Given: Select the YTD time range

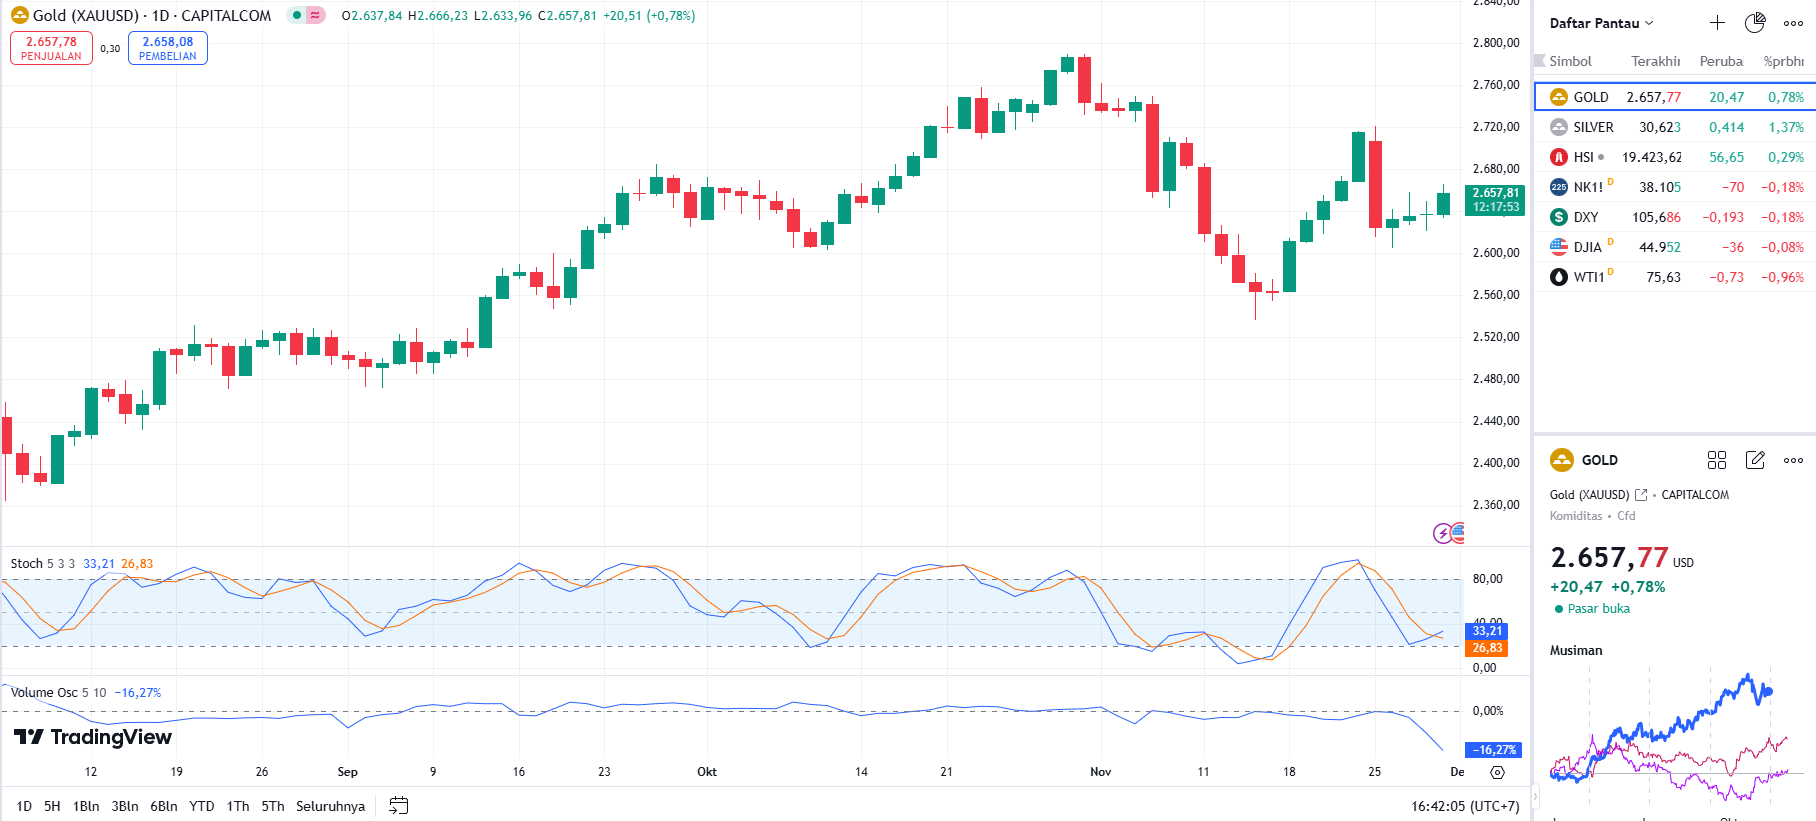Looking at the screenshot, I should pos(202,806).
